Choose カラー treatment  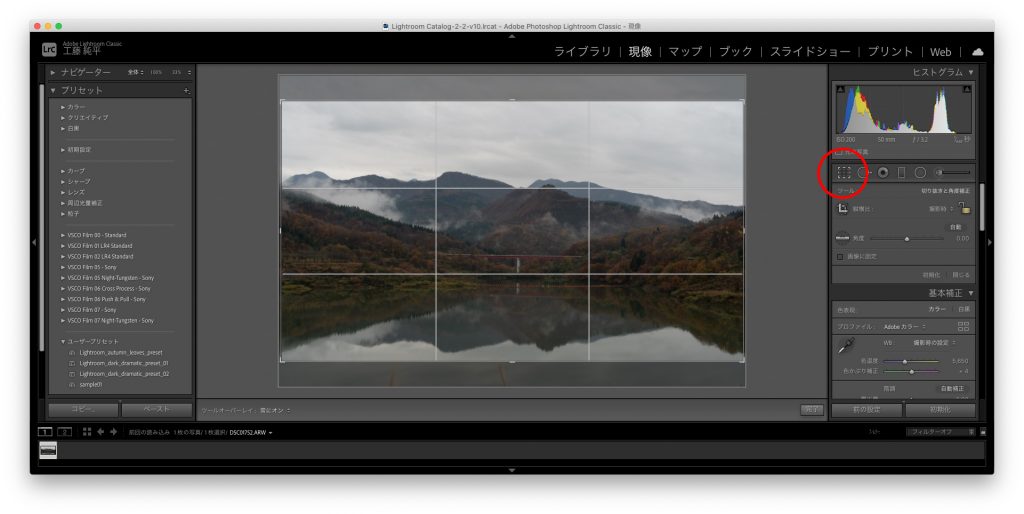click(937, 309)
